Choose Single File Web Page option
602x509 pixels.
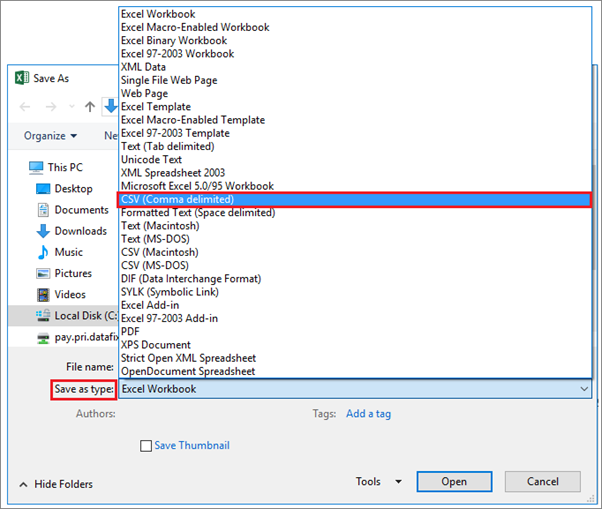click(355, 80)
